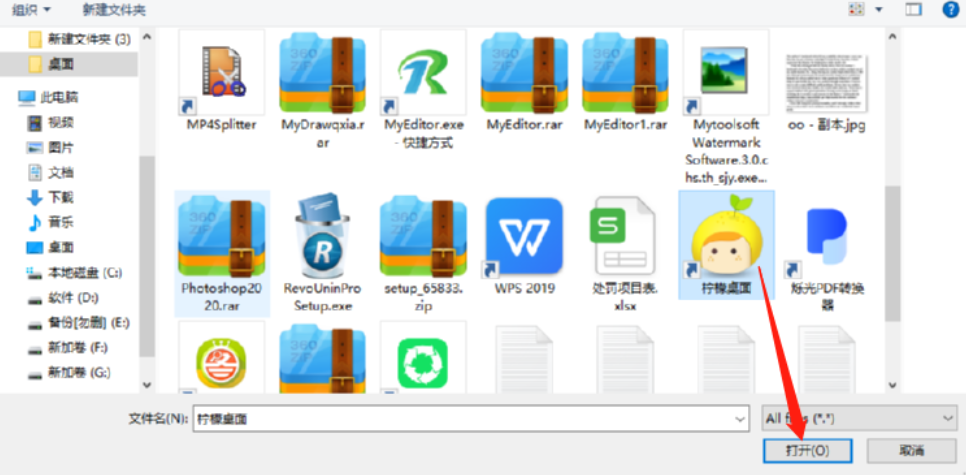Open 文档 in navigation pane

pyautogui.click(x=51, y=173)
